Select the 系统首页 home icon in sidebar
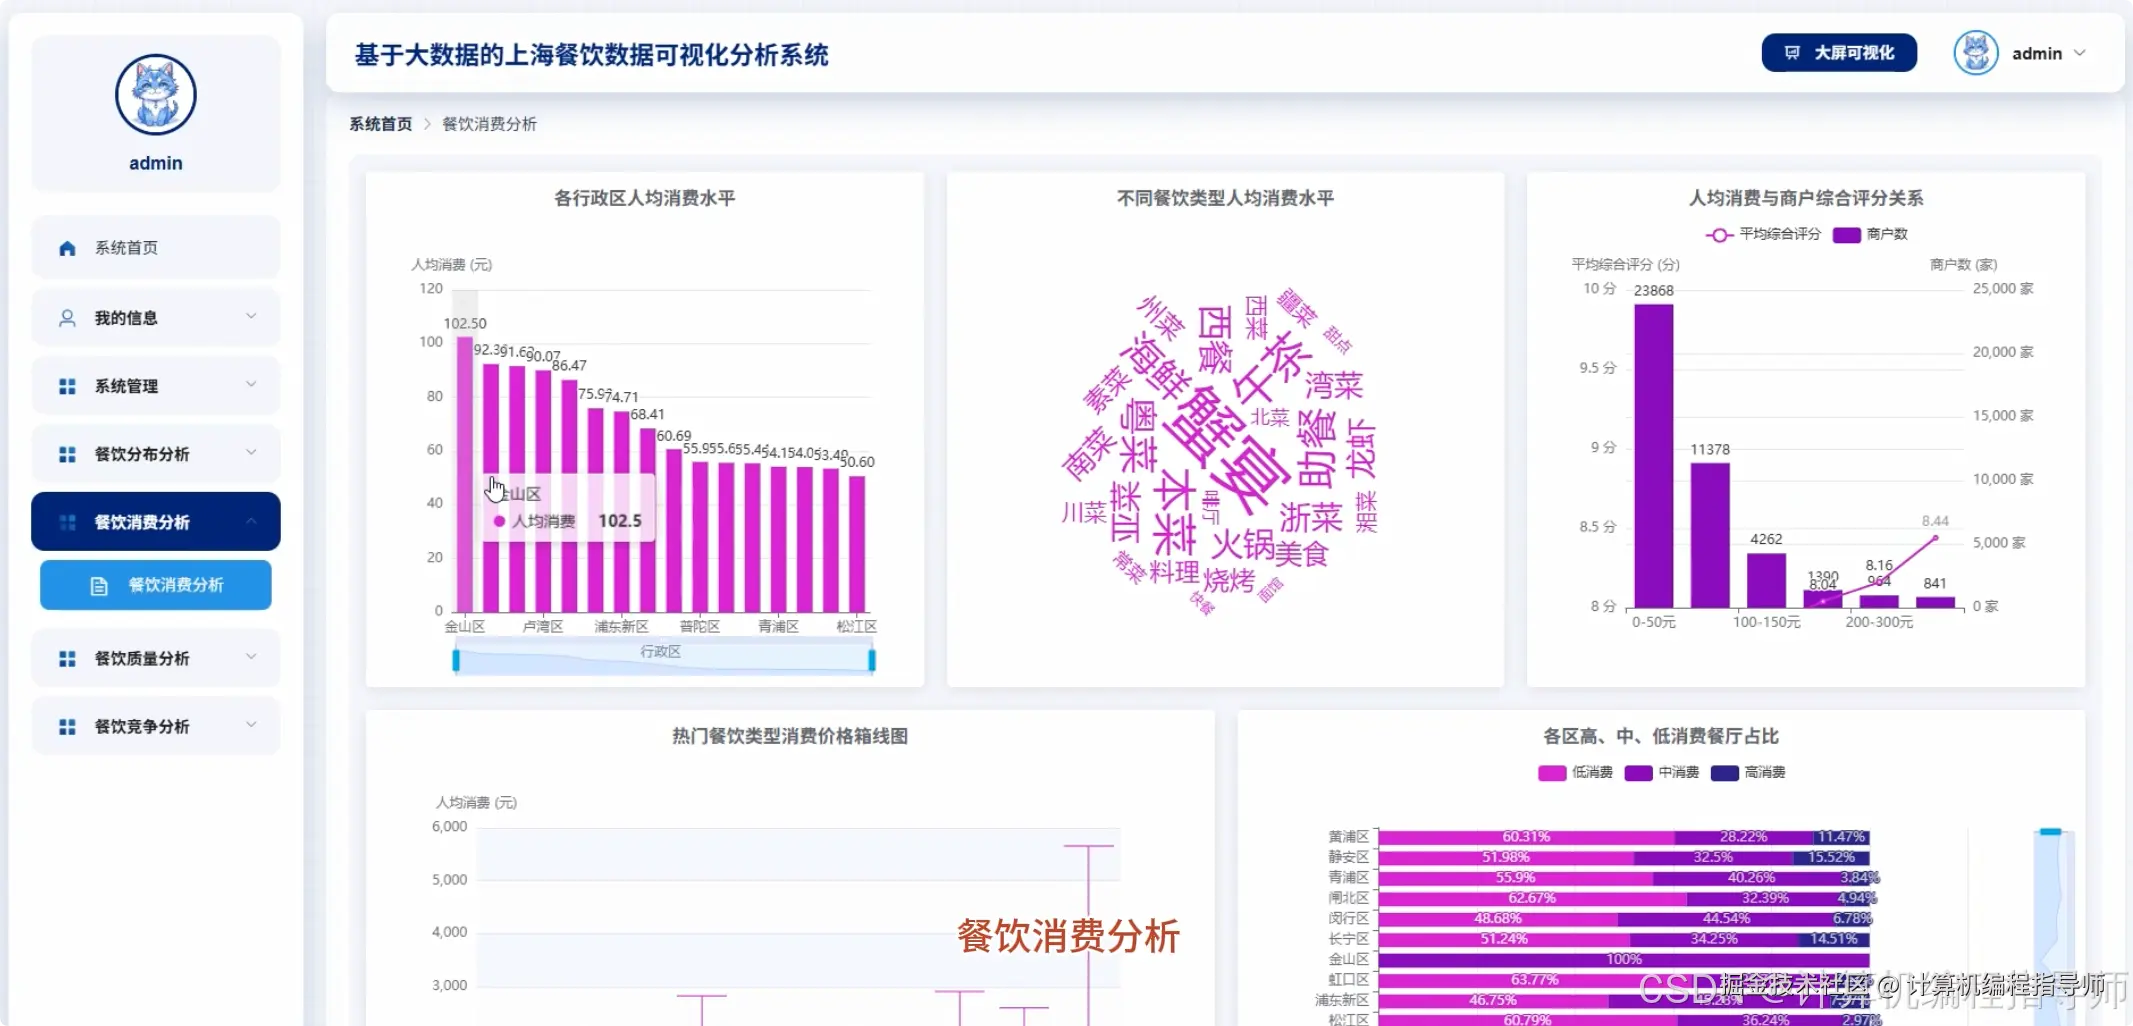2133x1026 pixels. (x=67, y=246)
